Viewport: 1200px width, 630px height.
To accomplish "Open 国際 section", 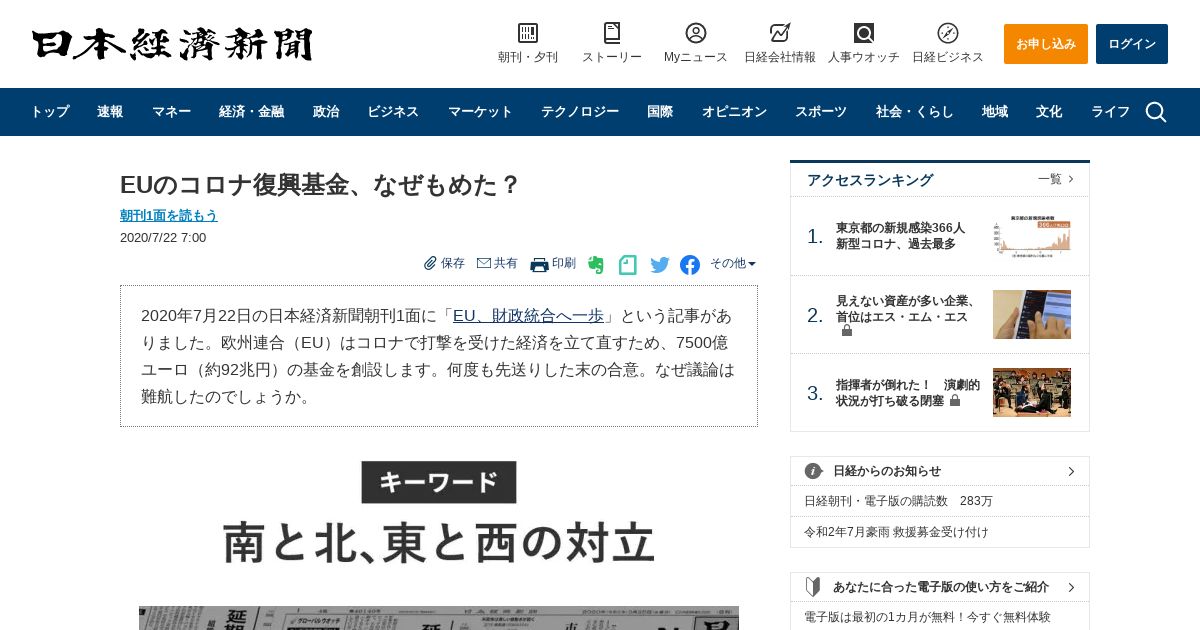I will [x=660, y=112].
